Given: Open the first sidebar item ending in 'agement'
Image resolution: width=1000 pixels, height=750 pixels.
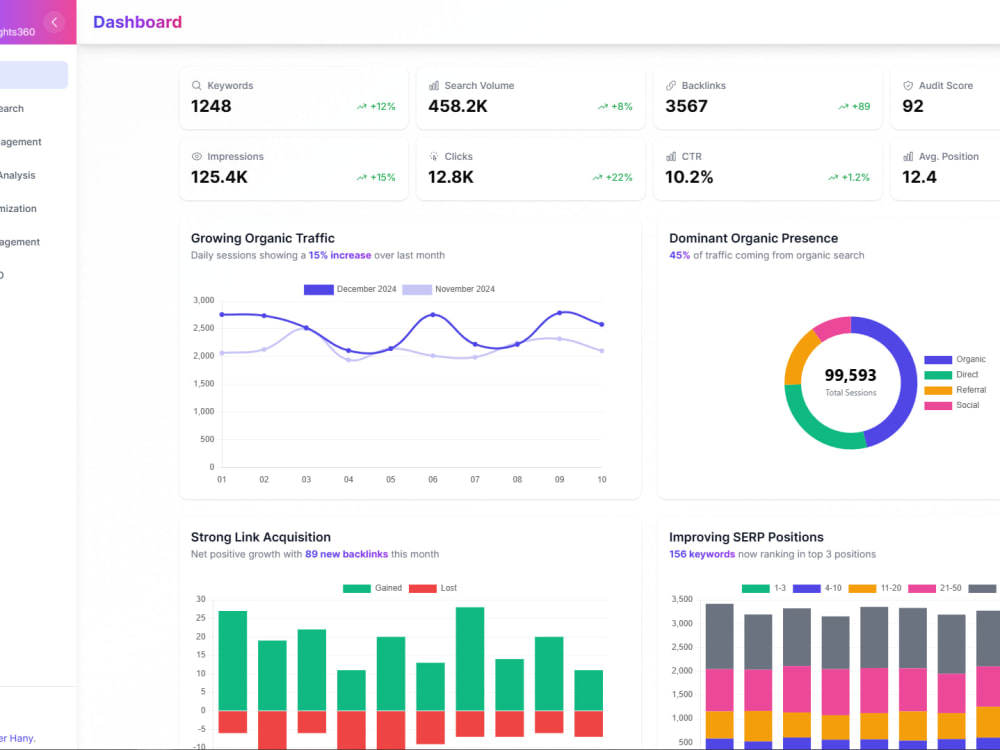Looking at the screenshot, I should [21, 142].
